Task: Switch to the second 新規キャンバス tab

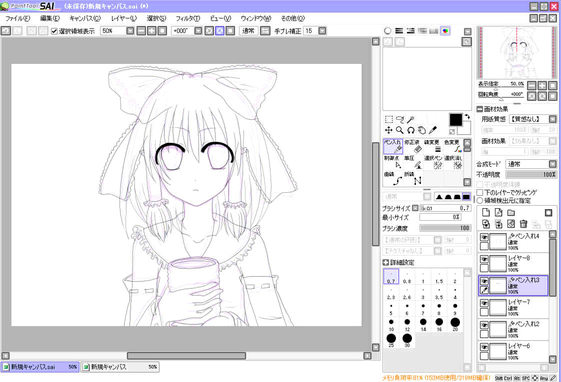Action: pos(120,367)
